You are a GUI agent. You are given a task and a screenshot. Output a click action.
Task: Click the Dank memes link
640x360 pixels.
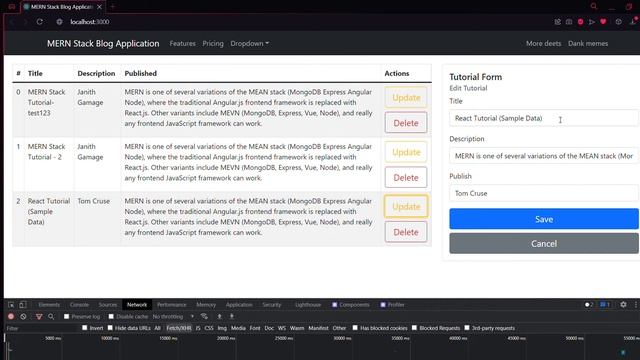pos(588,43)
